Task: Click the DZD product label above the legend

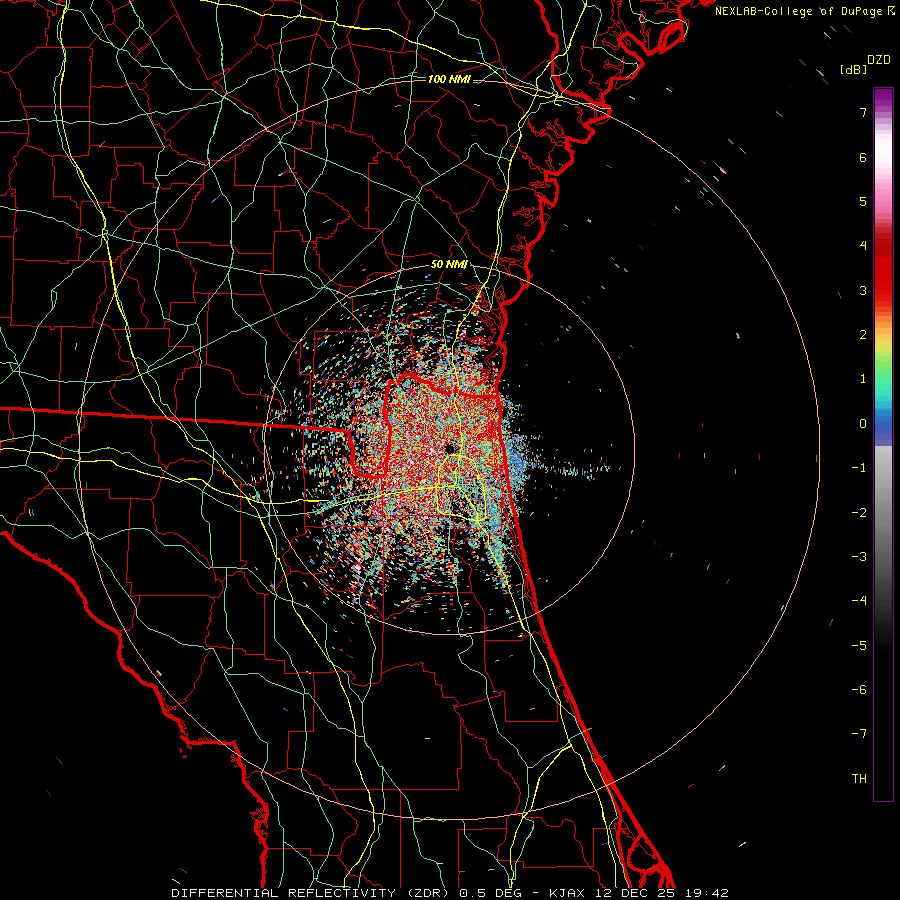Action: [879, 60]
